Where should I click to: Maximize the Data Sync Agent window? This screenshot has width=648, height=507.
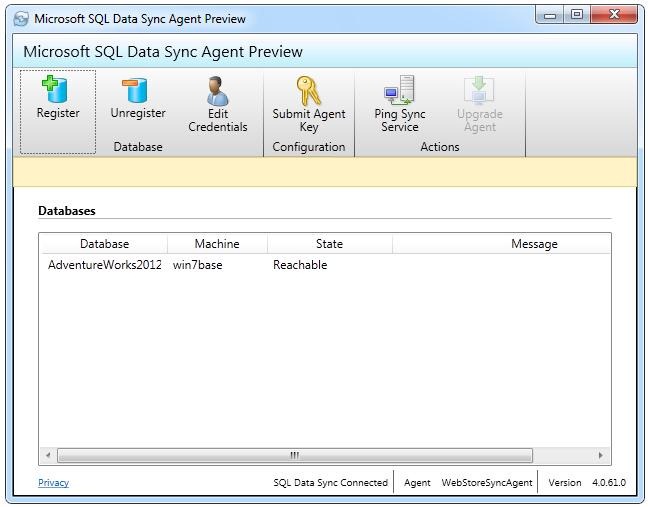click(x=577, y=15)
